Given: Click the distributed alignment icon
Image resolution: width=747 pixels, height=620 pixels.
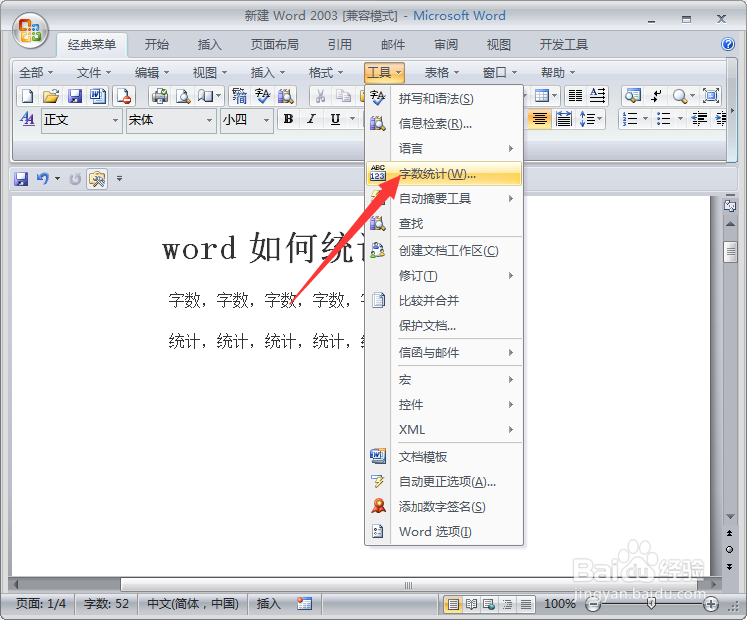Looking at the screenshot, I should tap(564, 119).
